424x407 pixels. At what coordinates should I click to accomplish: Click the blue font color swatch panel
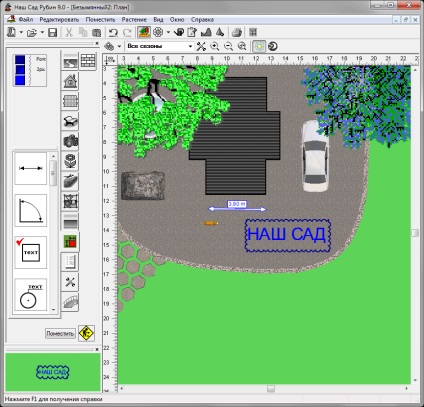[x=30, y=71]
